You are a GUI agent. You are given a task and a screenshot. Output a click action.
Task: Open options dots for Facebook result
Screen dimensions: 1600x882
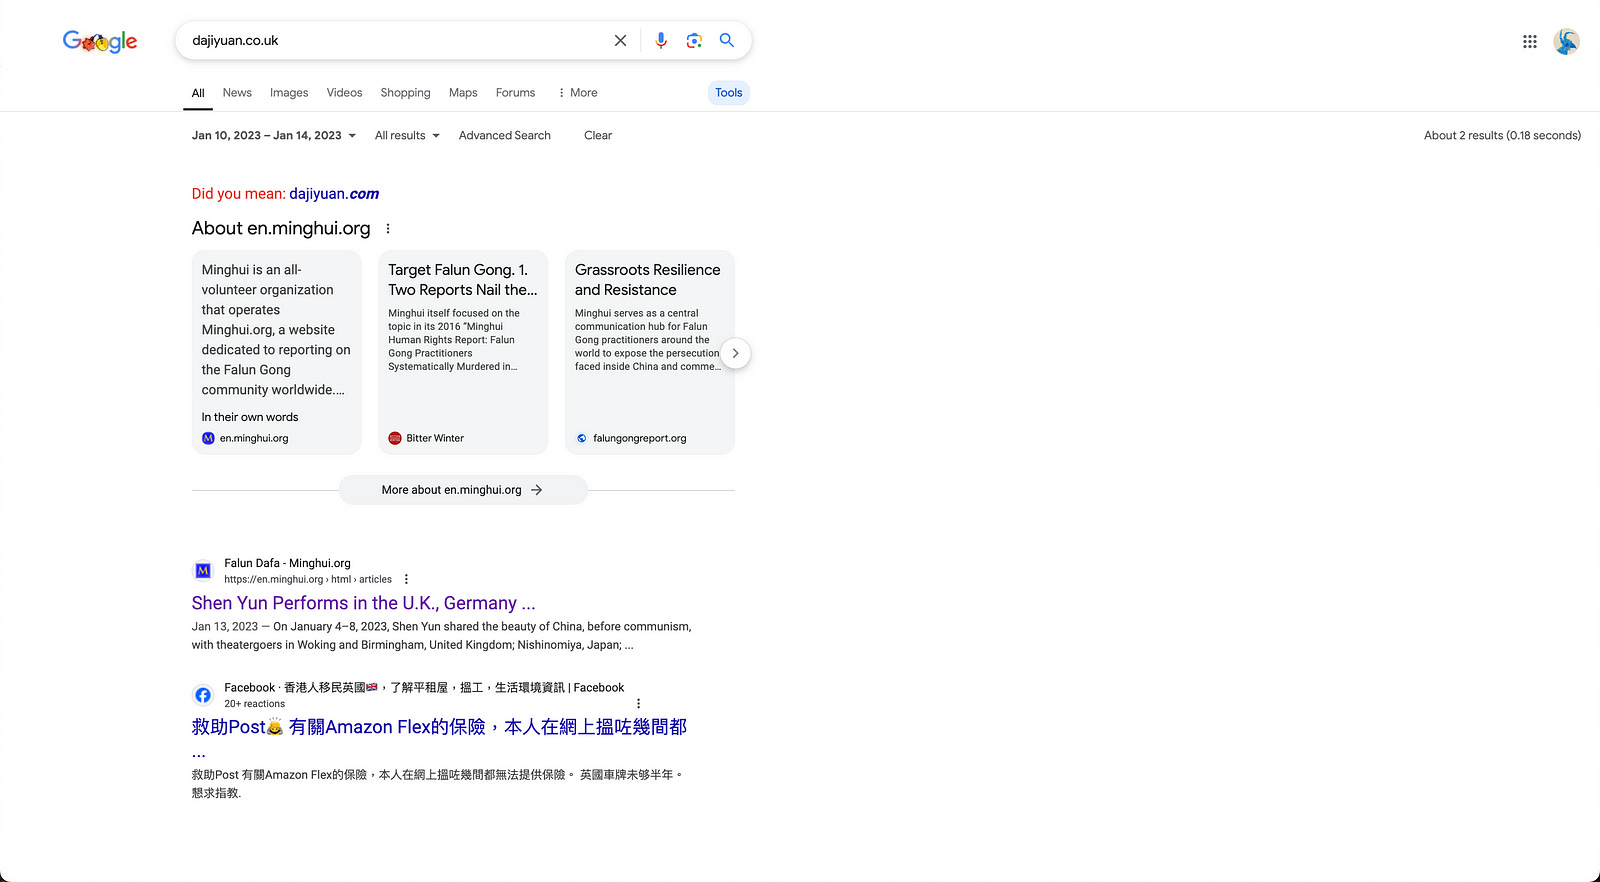tap(638, 703)
